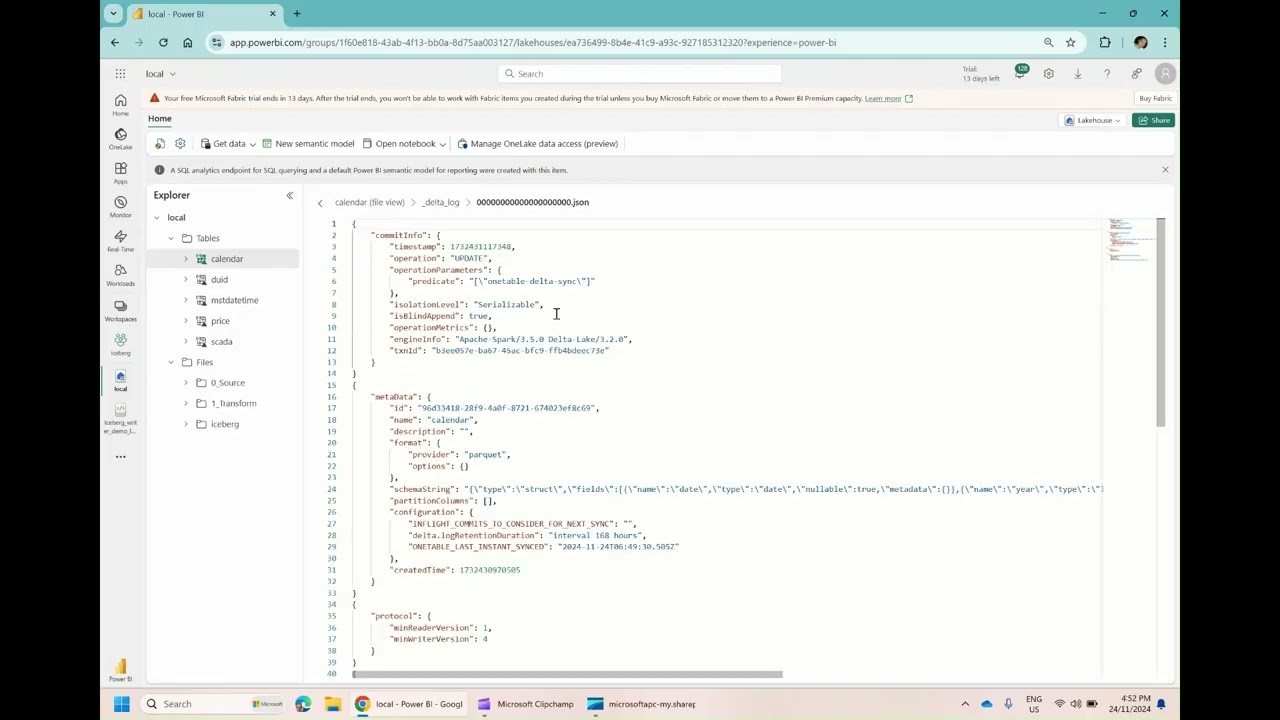Go to _delta_log breadcrumb
The height and width of the screenshot is (720, 1280).
pyautogui.click(x=440, y=203)
